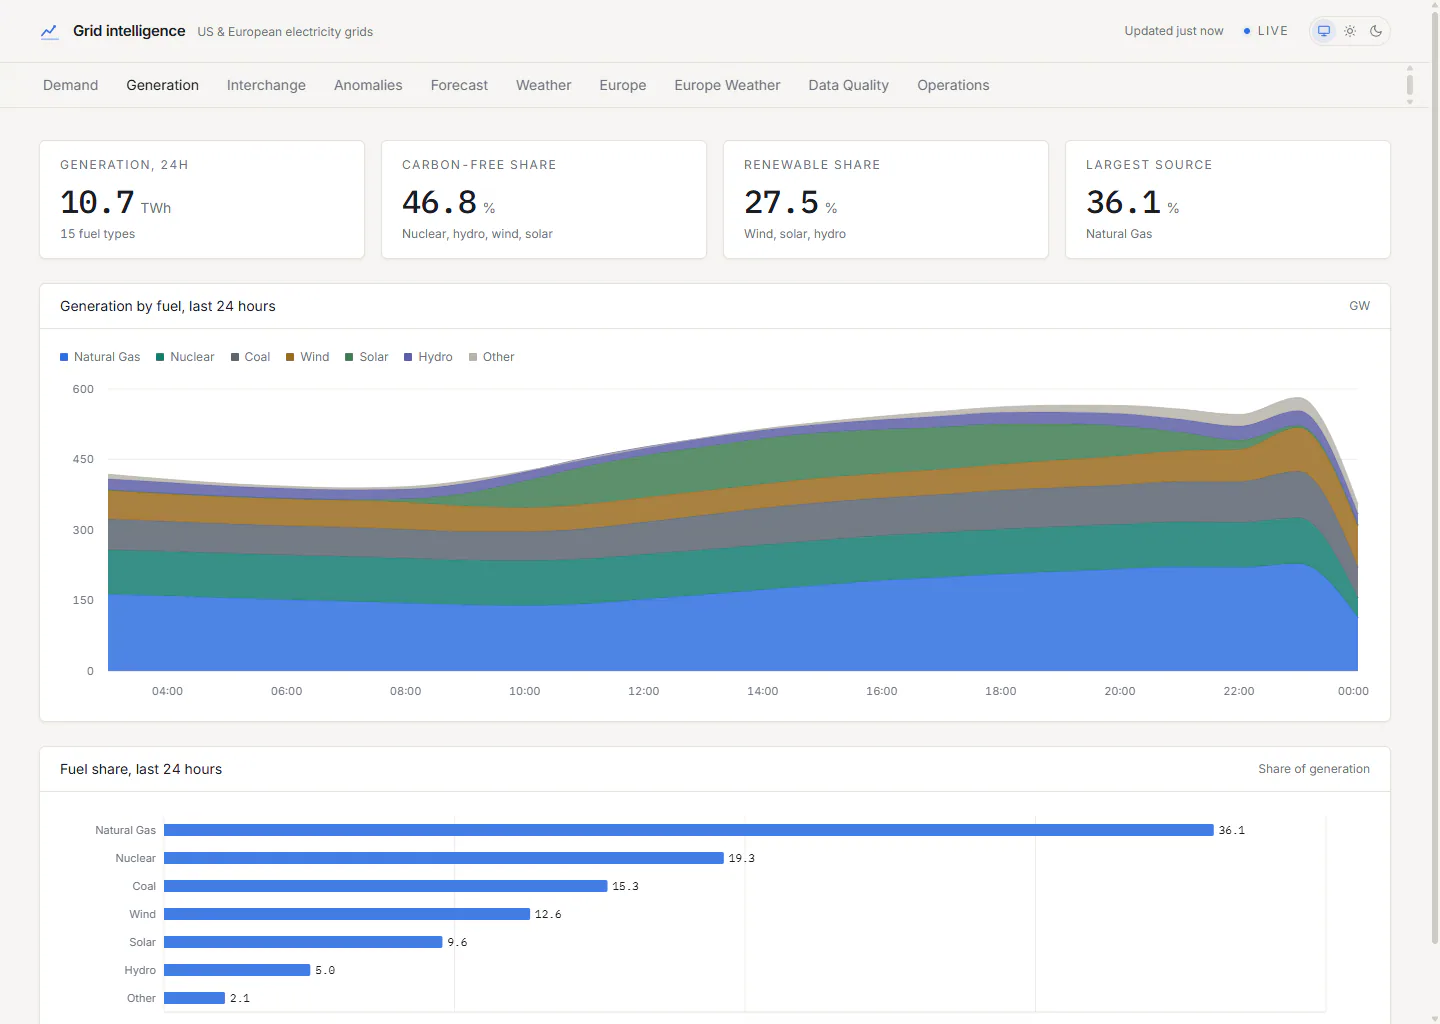Viewport: 1440px width, 1024px height.
Task: Click the Wind legend color swatch
Action: click(290, 357)
